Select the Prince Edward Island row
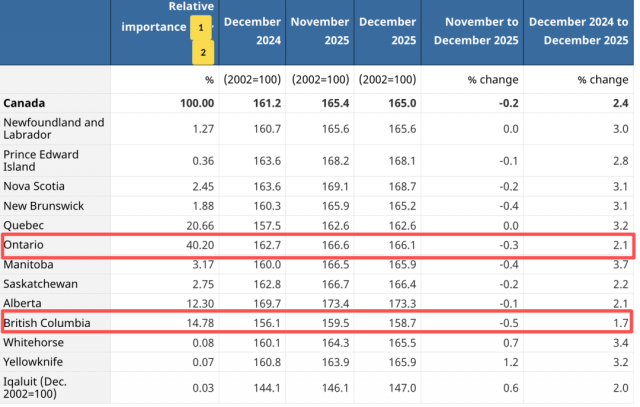This screenshot has height=407, width=640. tap(47, 162)
